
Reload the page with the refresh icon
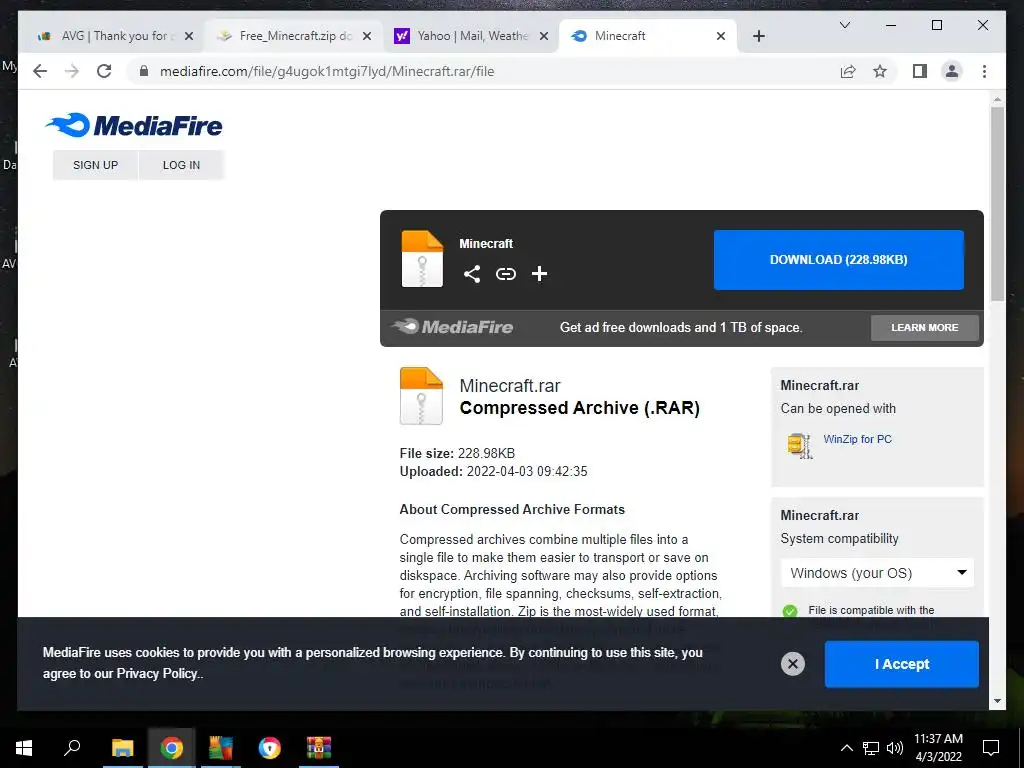point(104,71)
